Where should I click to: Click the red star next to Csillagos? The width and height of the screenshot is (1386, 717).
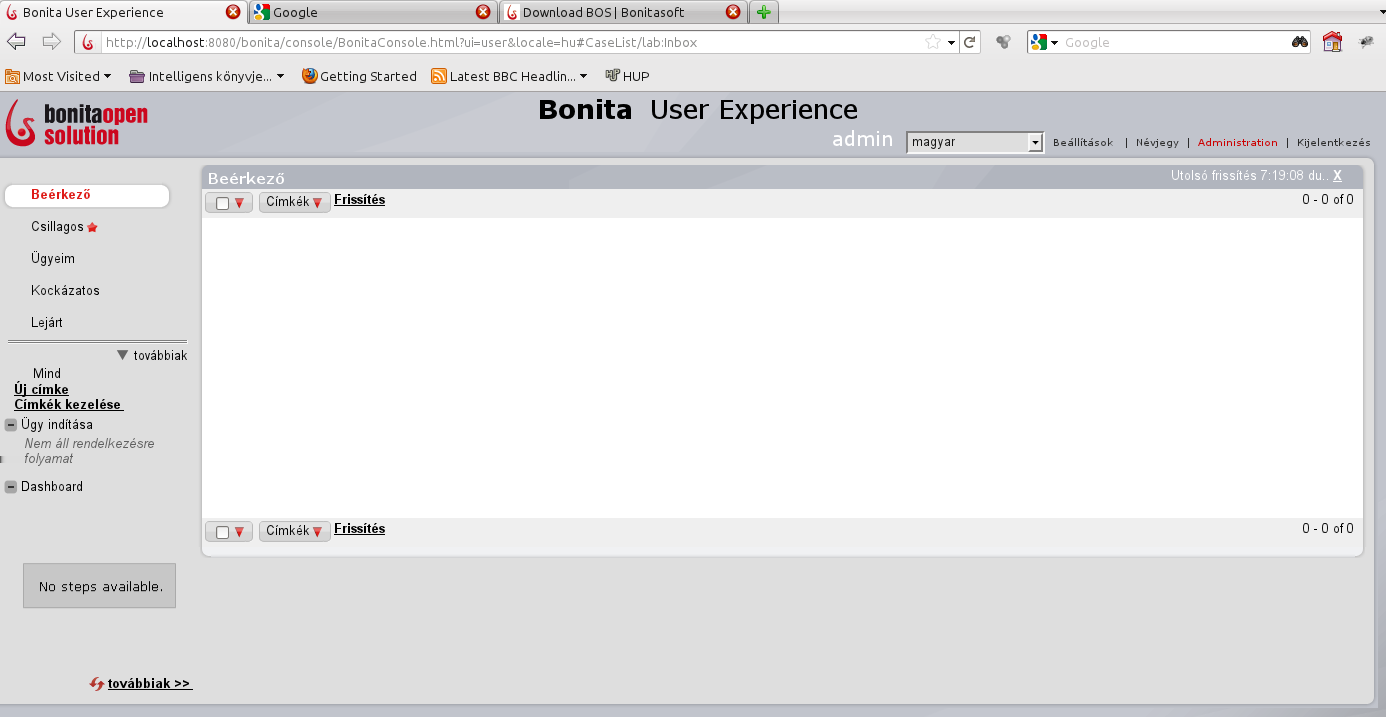92,227
